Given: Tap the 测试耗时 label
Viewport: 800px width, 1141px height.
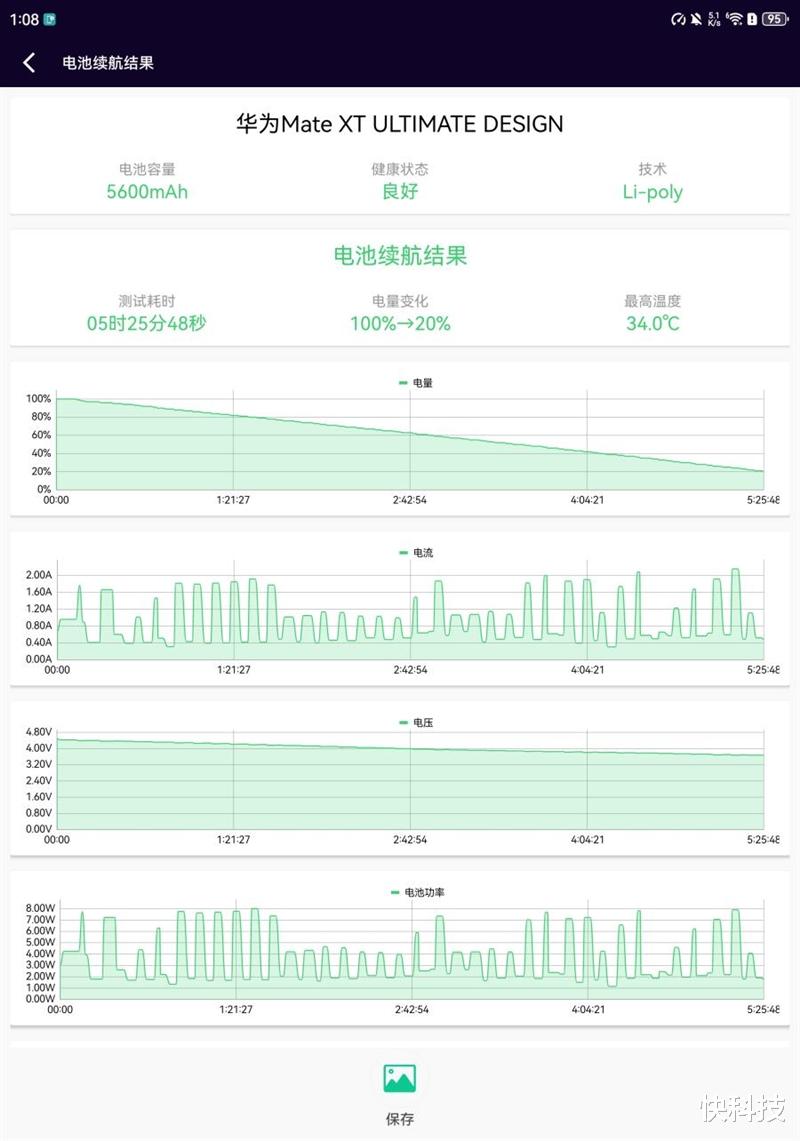Looking at the screenshot, I should (146, 301).
